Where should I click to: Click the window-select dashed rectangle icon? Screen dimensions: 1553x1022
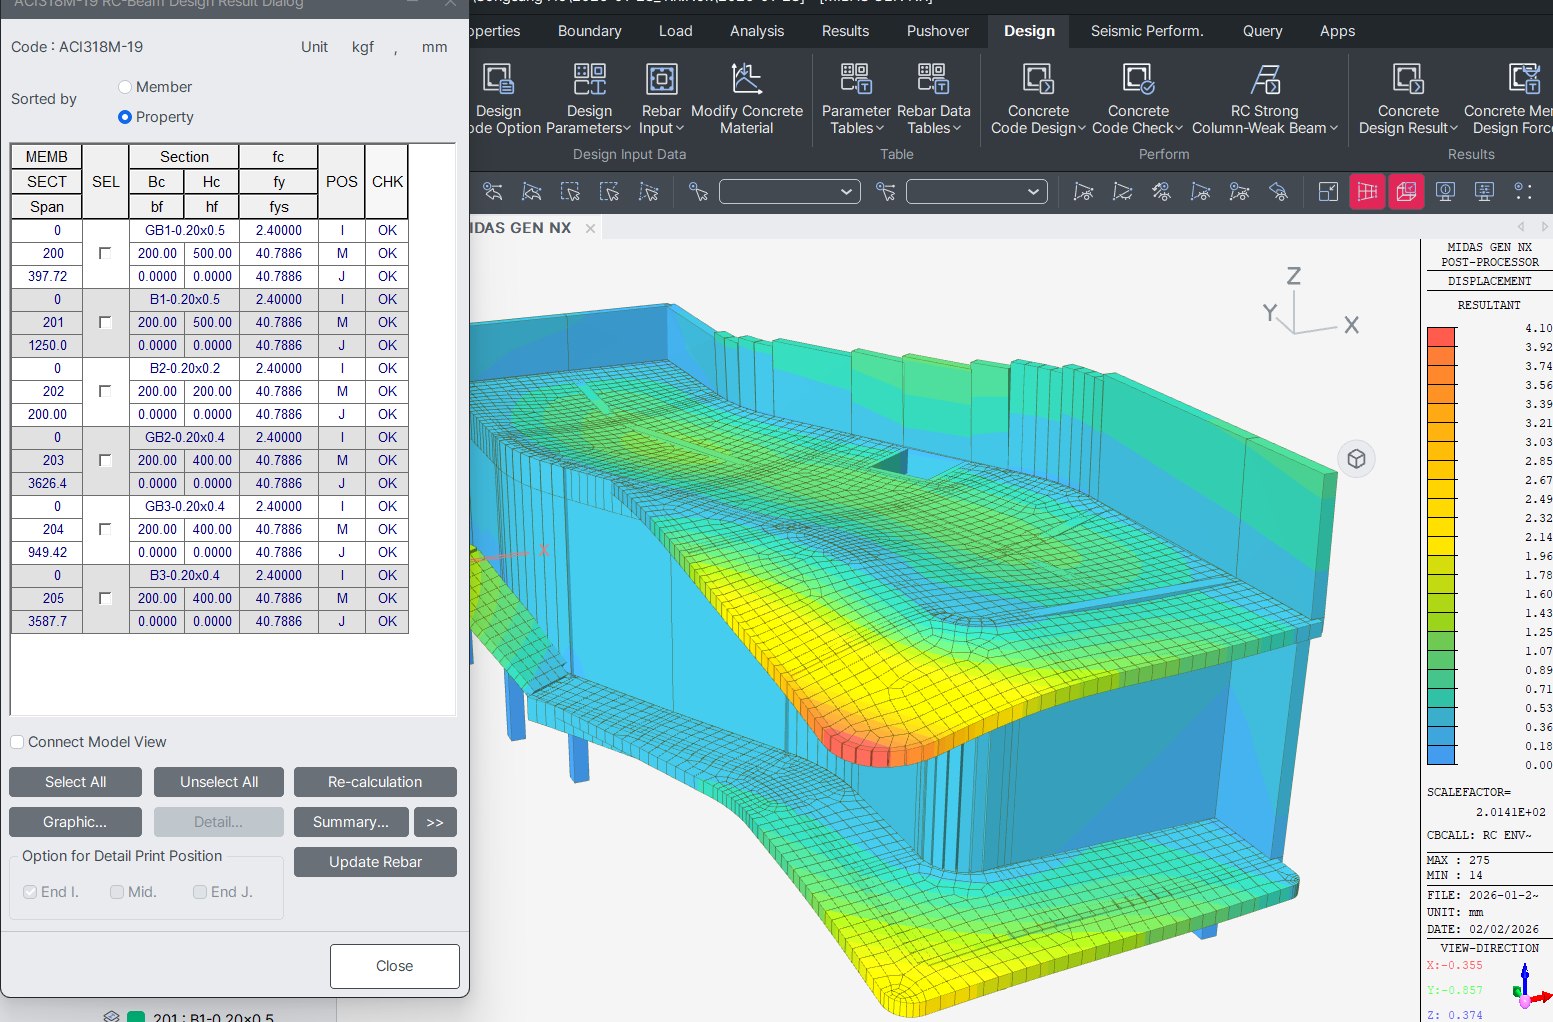pos(570,191)
